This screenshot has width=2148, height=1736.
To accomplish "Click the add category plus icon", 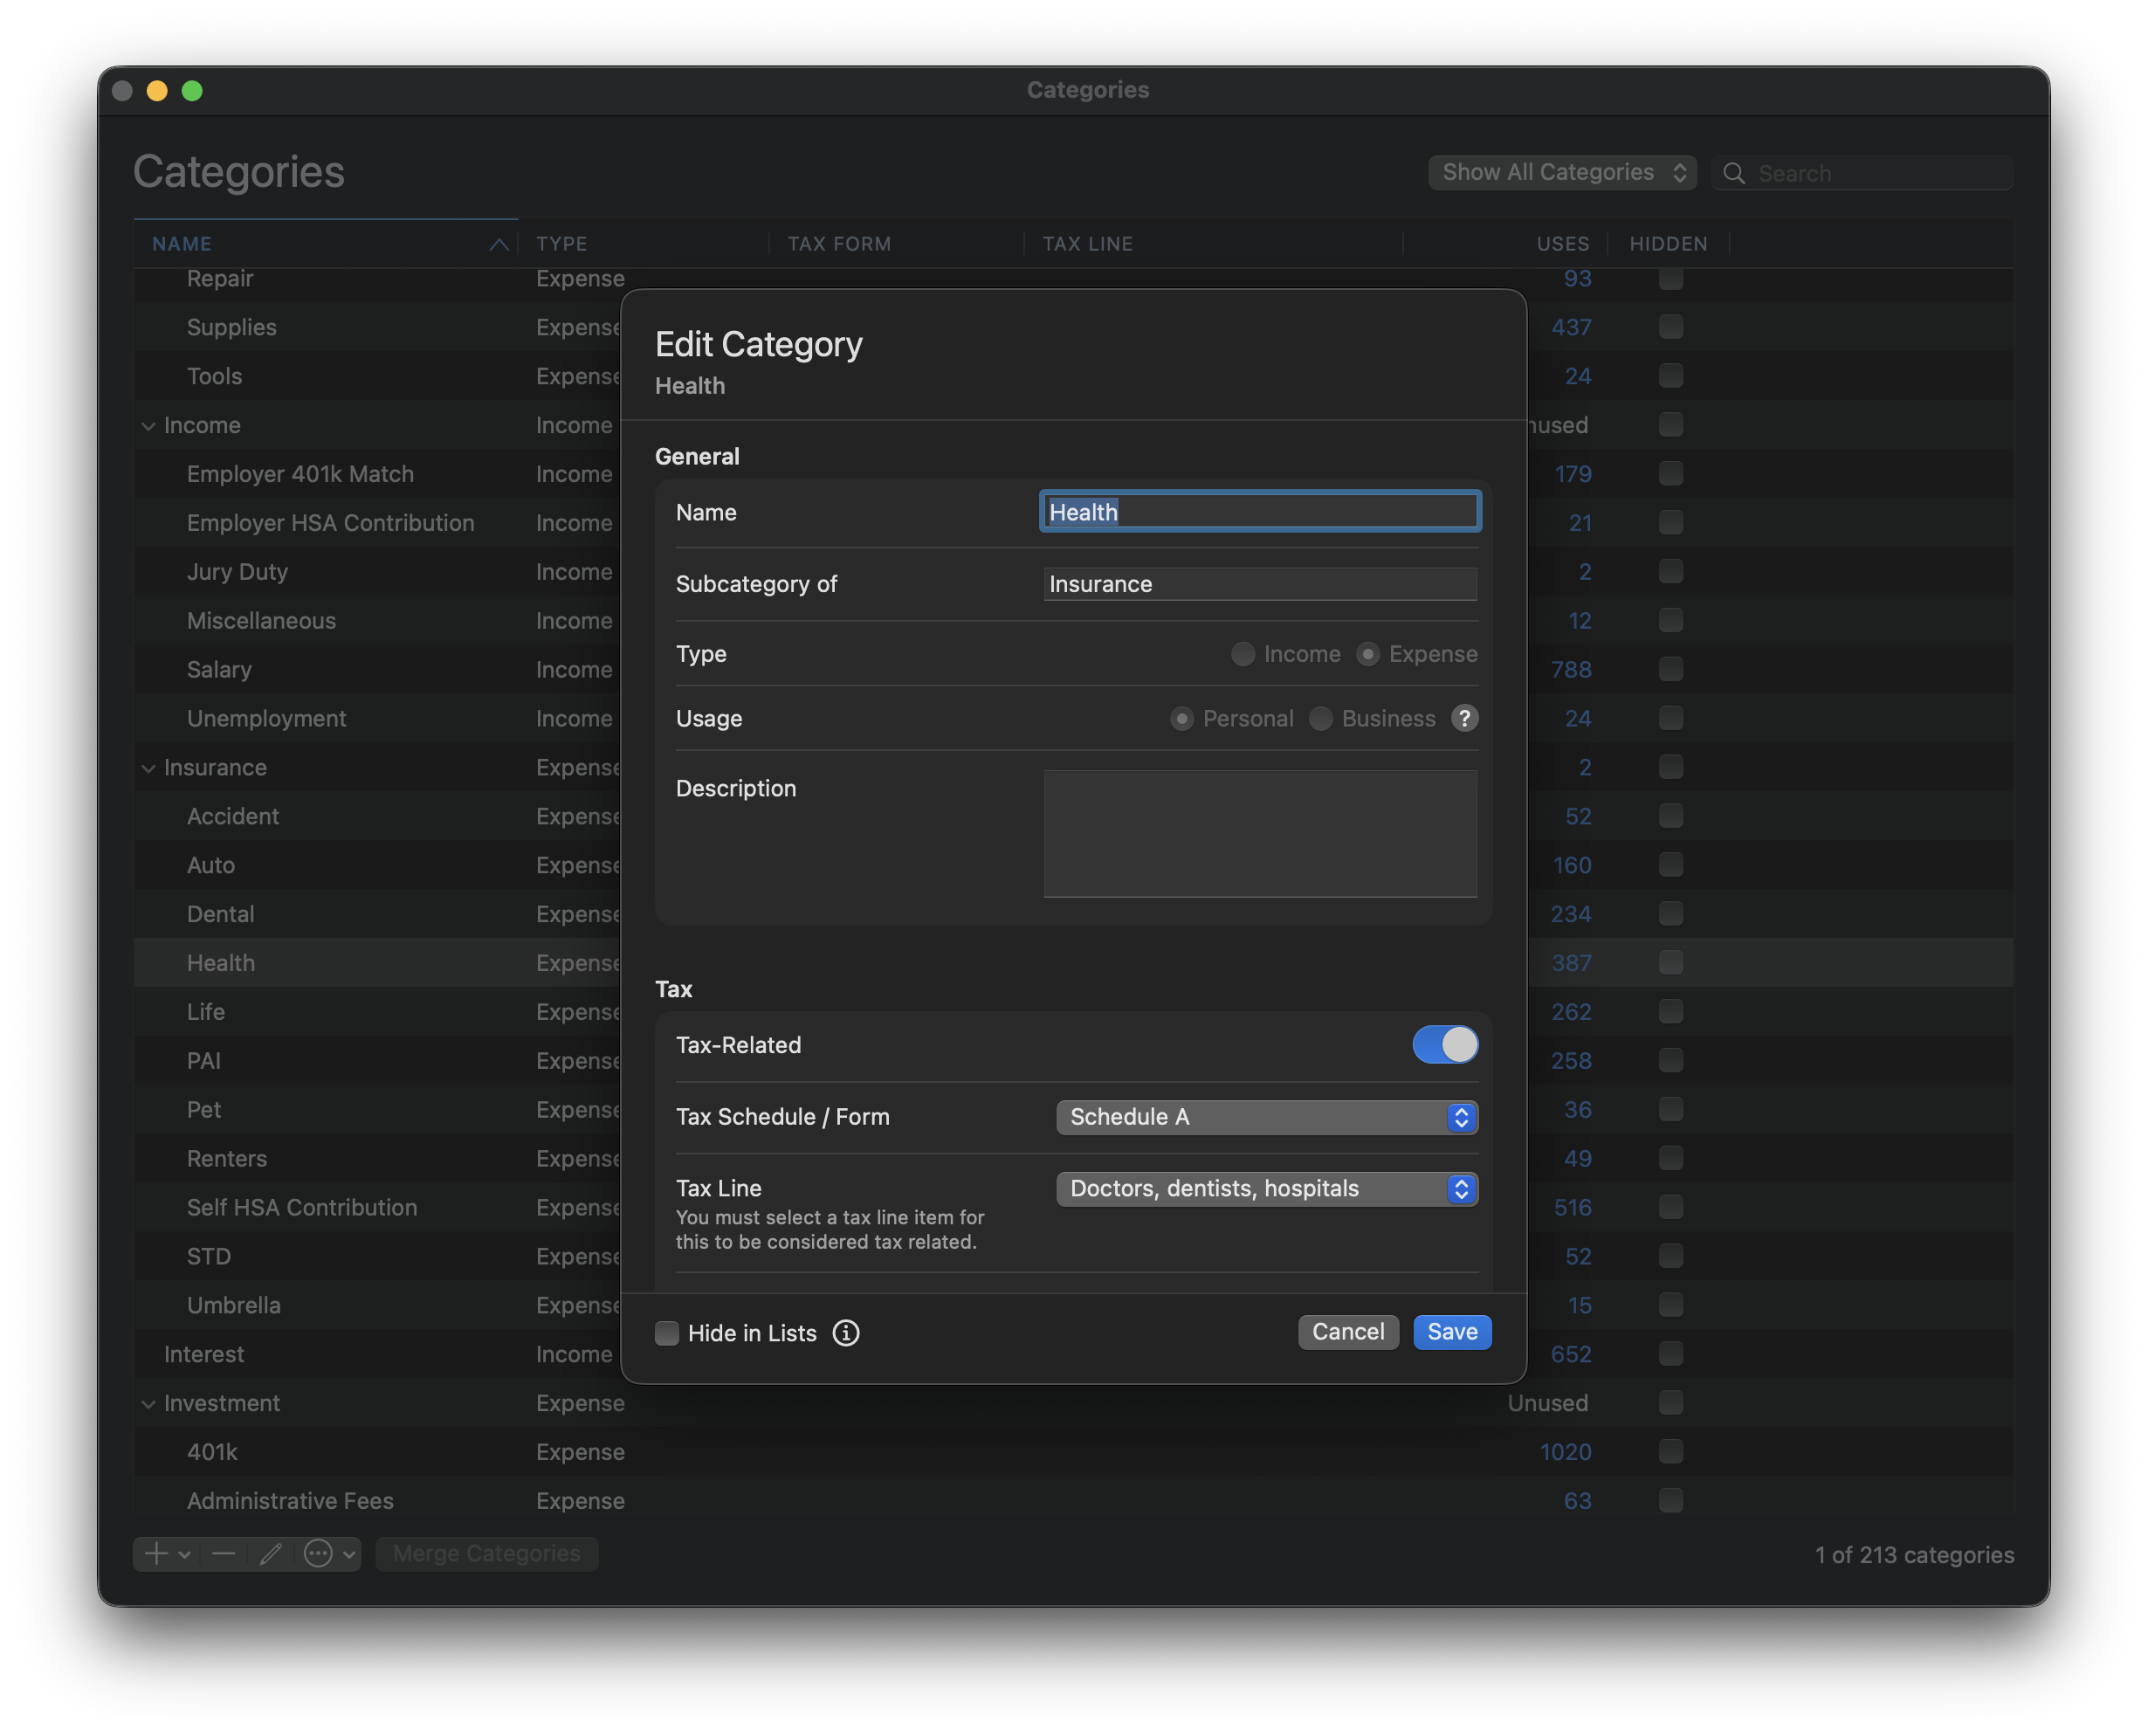I will 156,1553.
